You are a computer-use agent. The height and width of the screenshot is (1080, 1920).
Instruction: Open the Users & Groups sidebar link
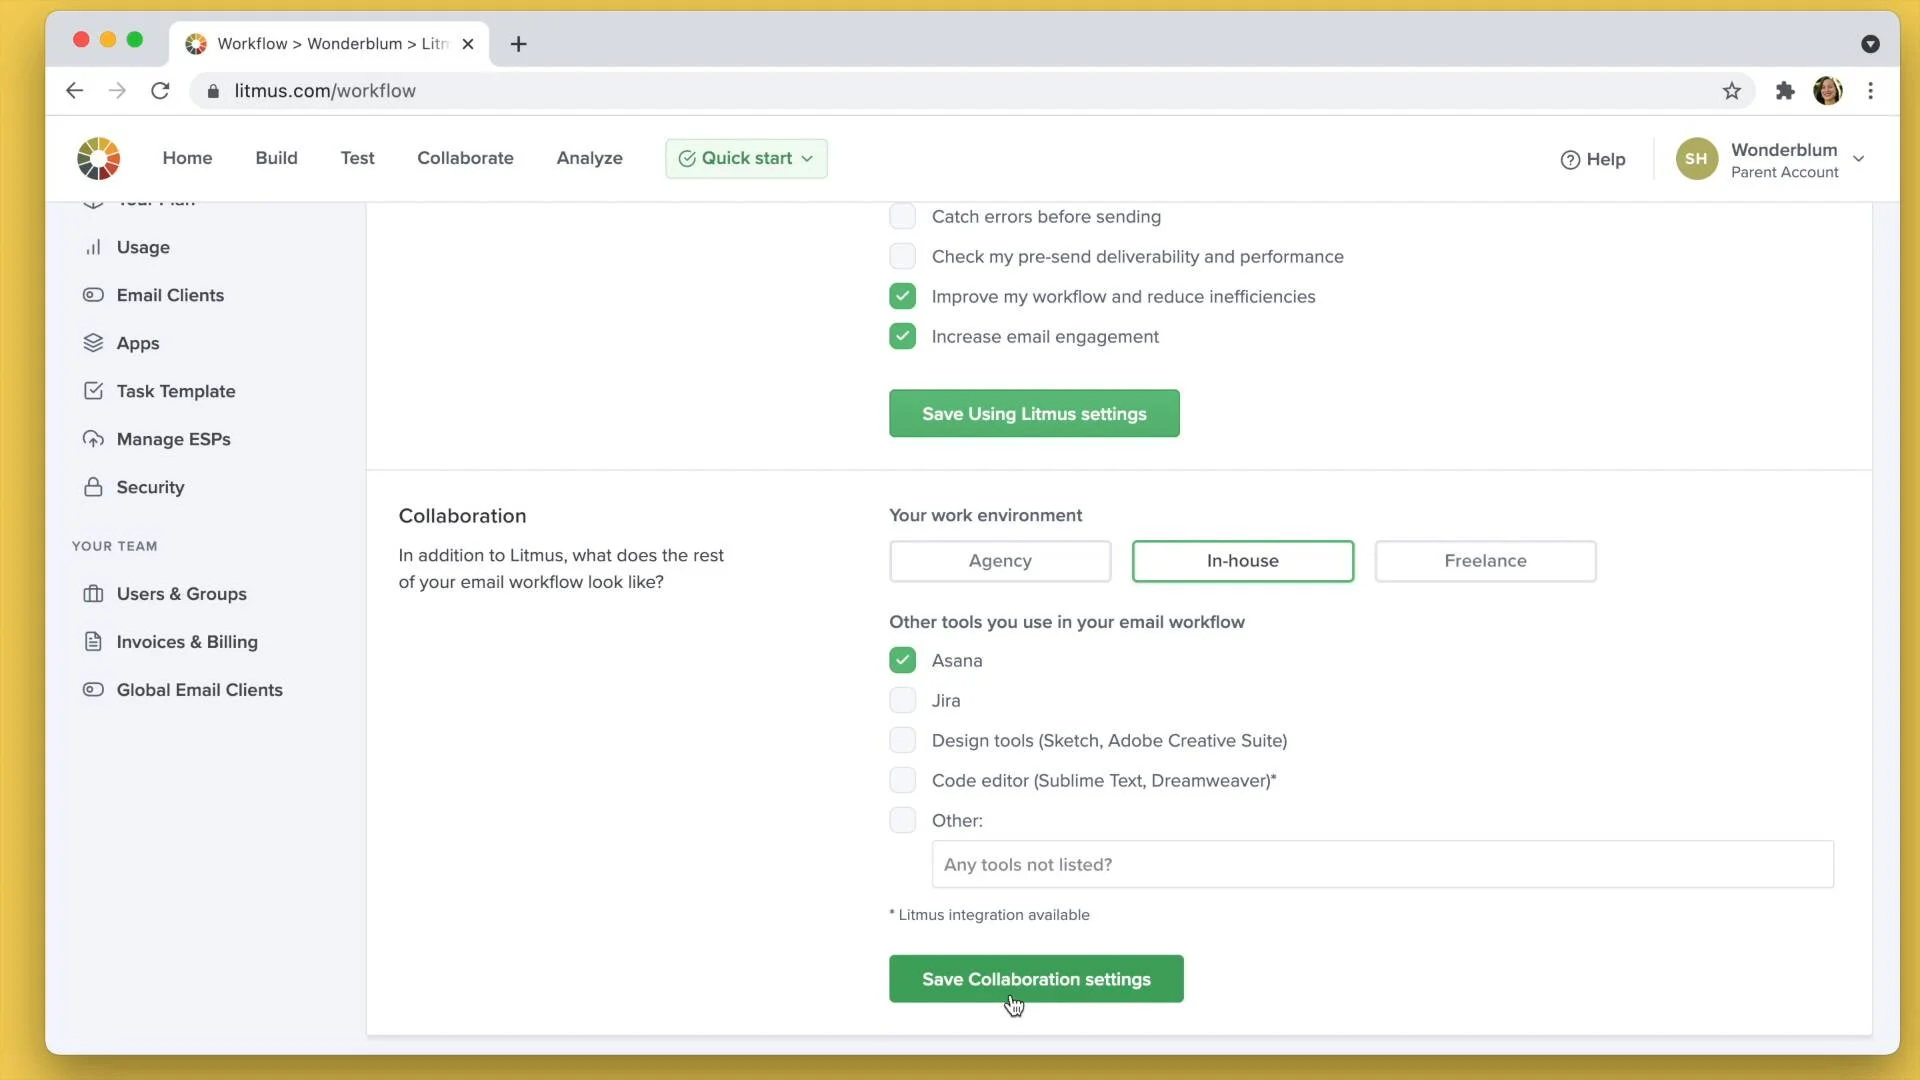pos(181,594)
